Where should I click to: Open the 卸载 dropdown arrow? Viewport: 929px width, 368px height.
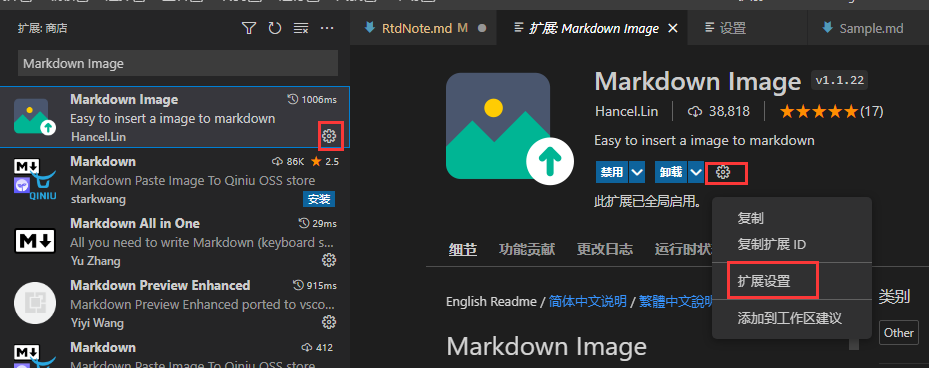coord(696,172)
